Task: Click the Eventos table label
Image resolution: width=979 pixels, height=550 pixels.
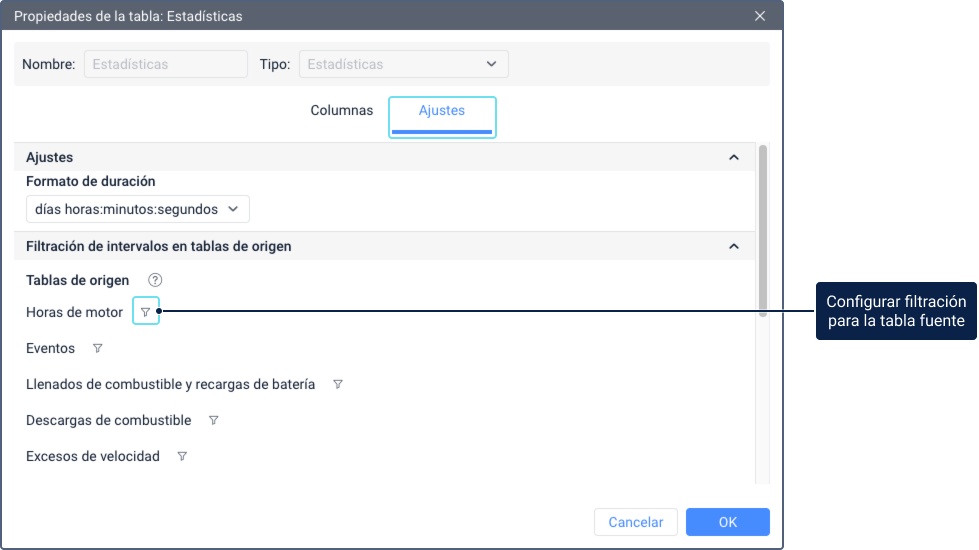Action: [50, 349]
